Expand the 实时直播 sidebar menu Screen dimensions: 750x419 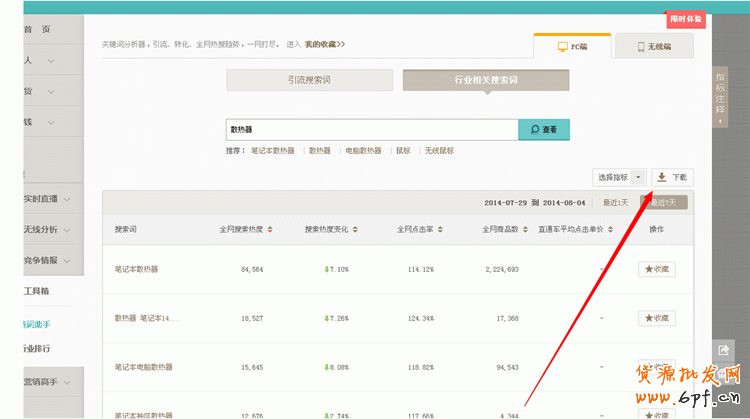52,200
